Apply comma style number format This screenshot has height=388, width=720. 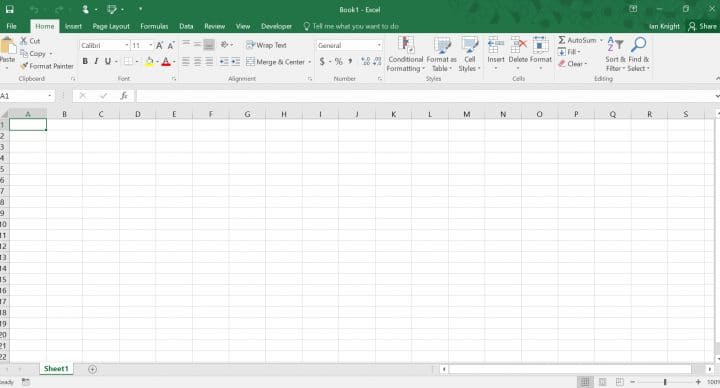tap(350, 61)
